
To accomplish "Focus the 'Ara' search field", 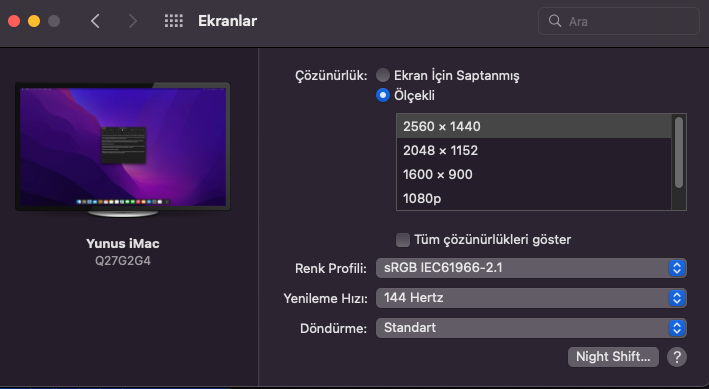I will pyautogui.click(x=619, y=21).
